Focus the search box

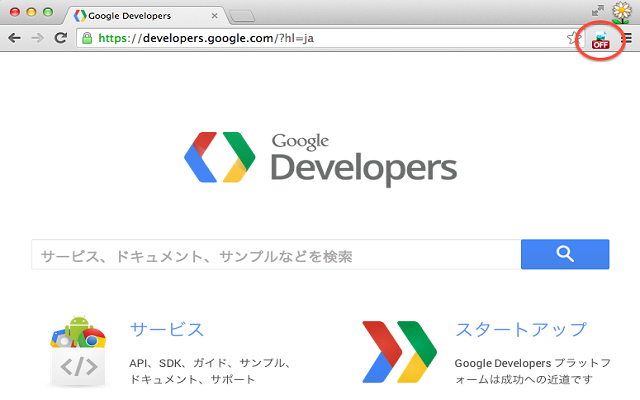(276, 254)
